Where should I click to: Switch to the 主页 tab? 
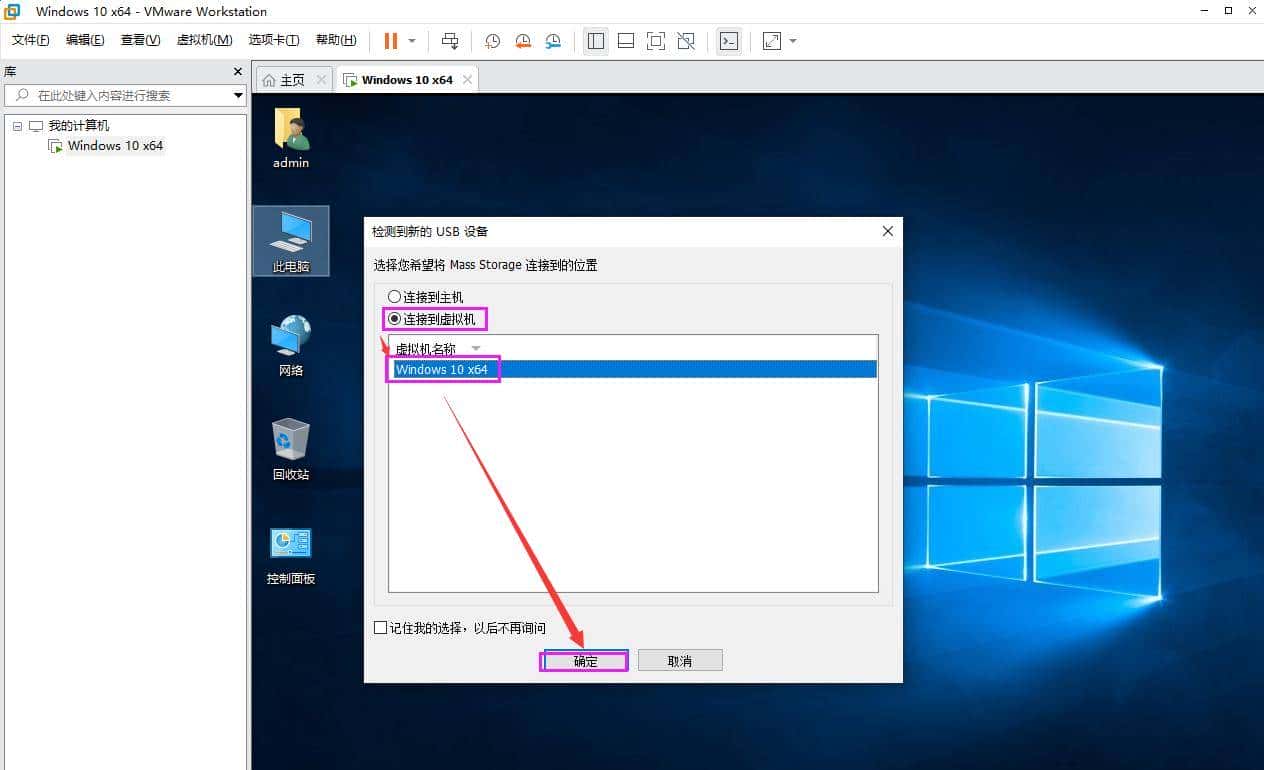tap(292, 78)
